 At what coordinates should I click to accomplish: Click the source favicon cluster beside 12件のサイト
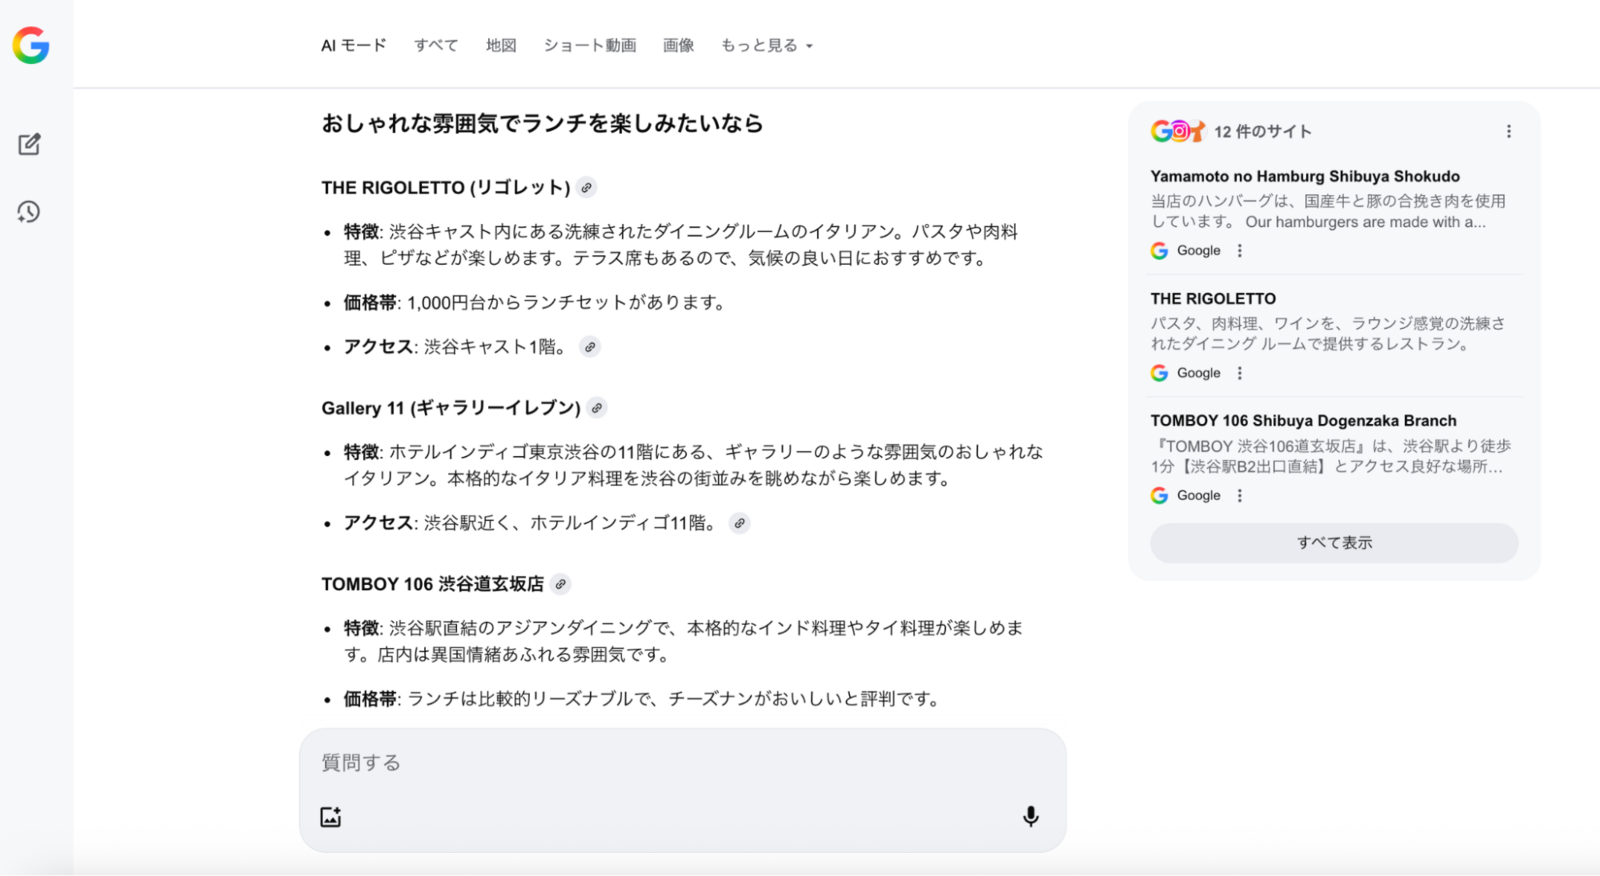1177,131
